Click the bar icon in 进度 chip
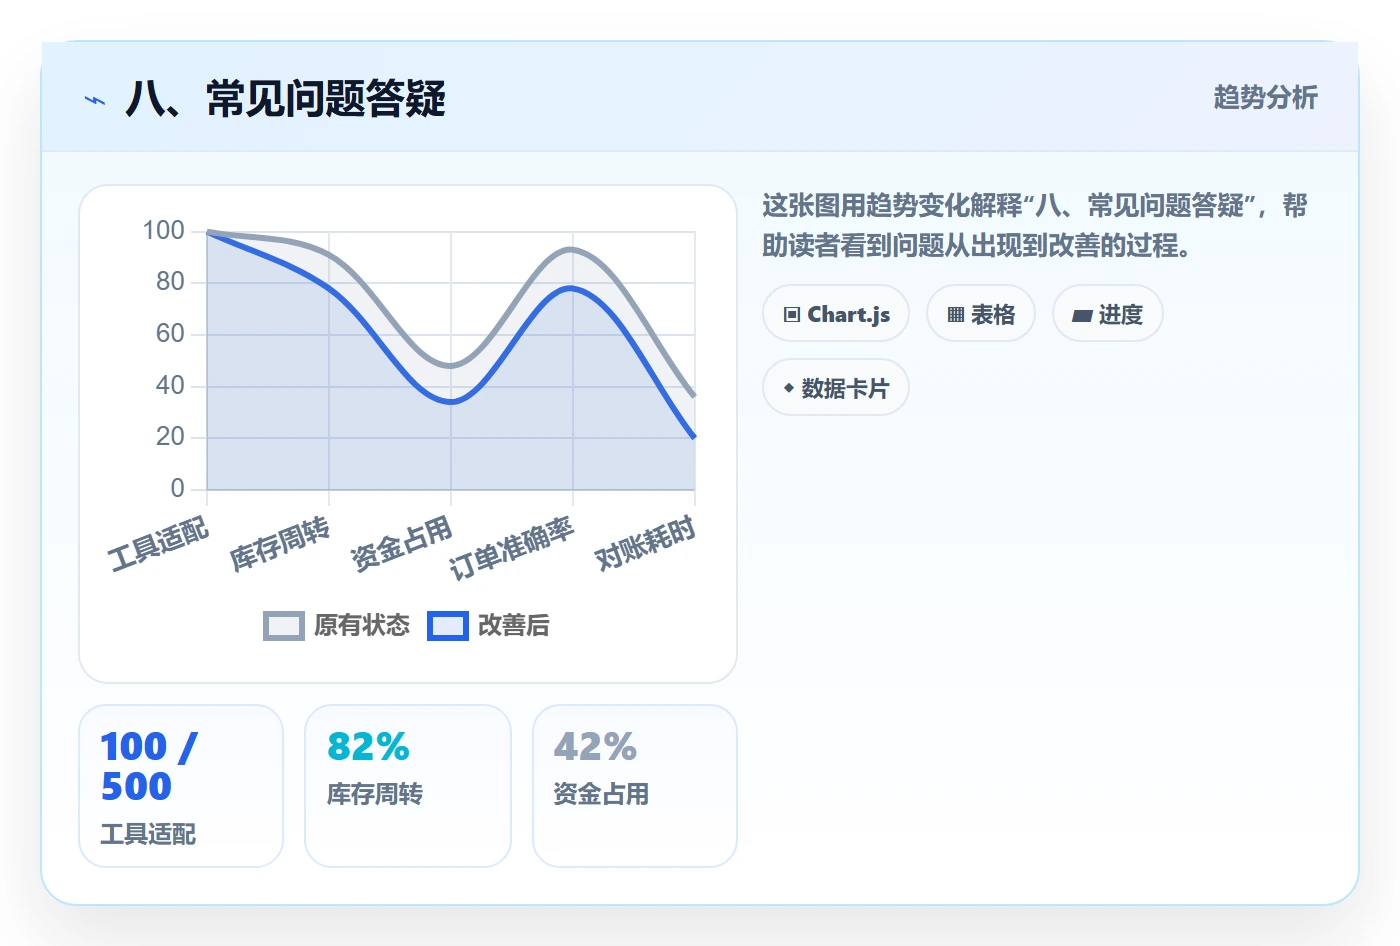 (1082, 316)
